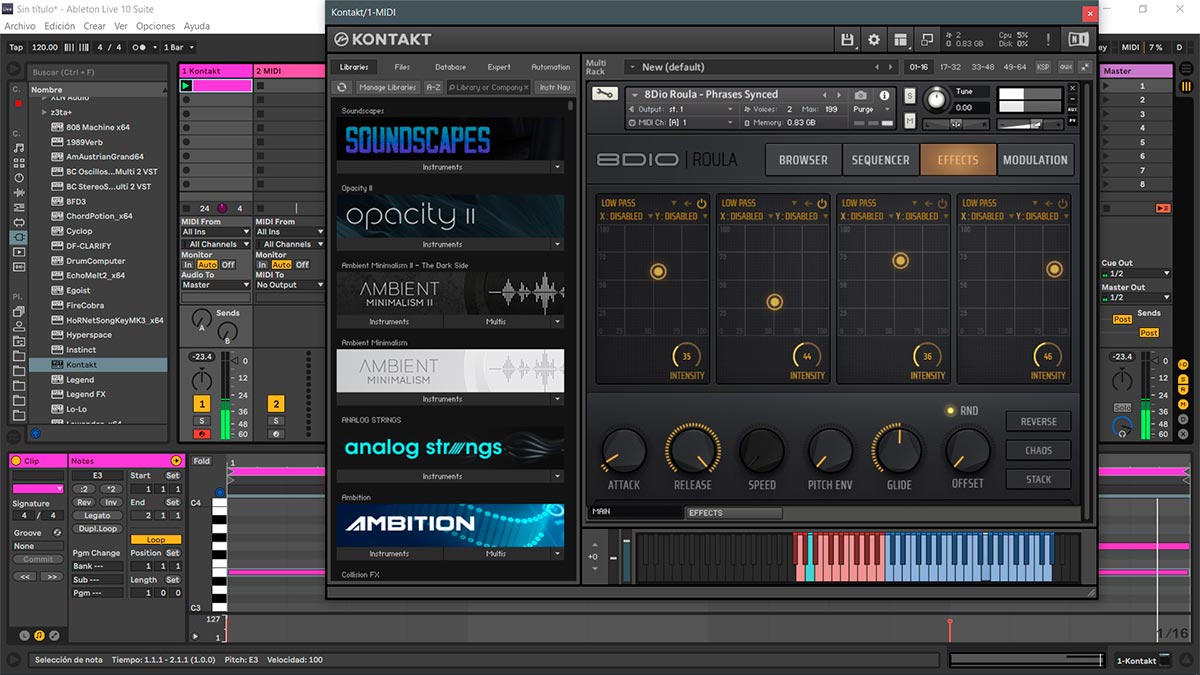
Task: Set track 1 Monitor to Off
Action: point(228,265)
